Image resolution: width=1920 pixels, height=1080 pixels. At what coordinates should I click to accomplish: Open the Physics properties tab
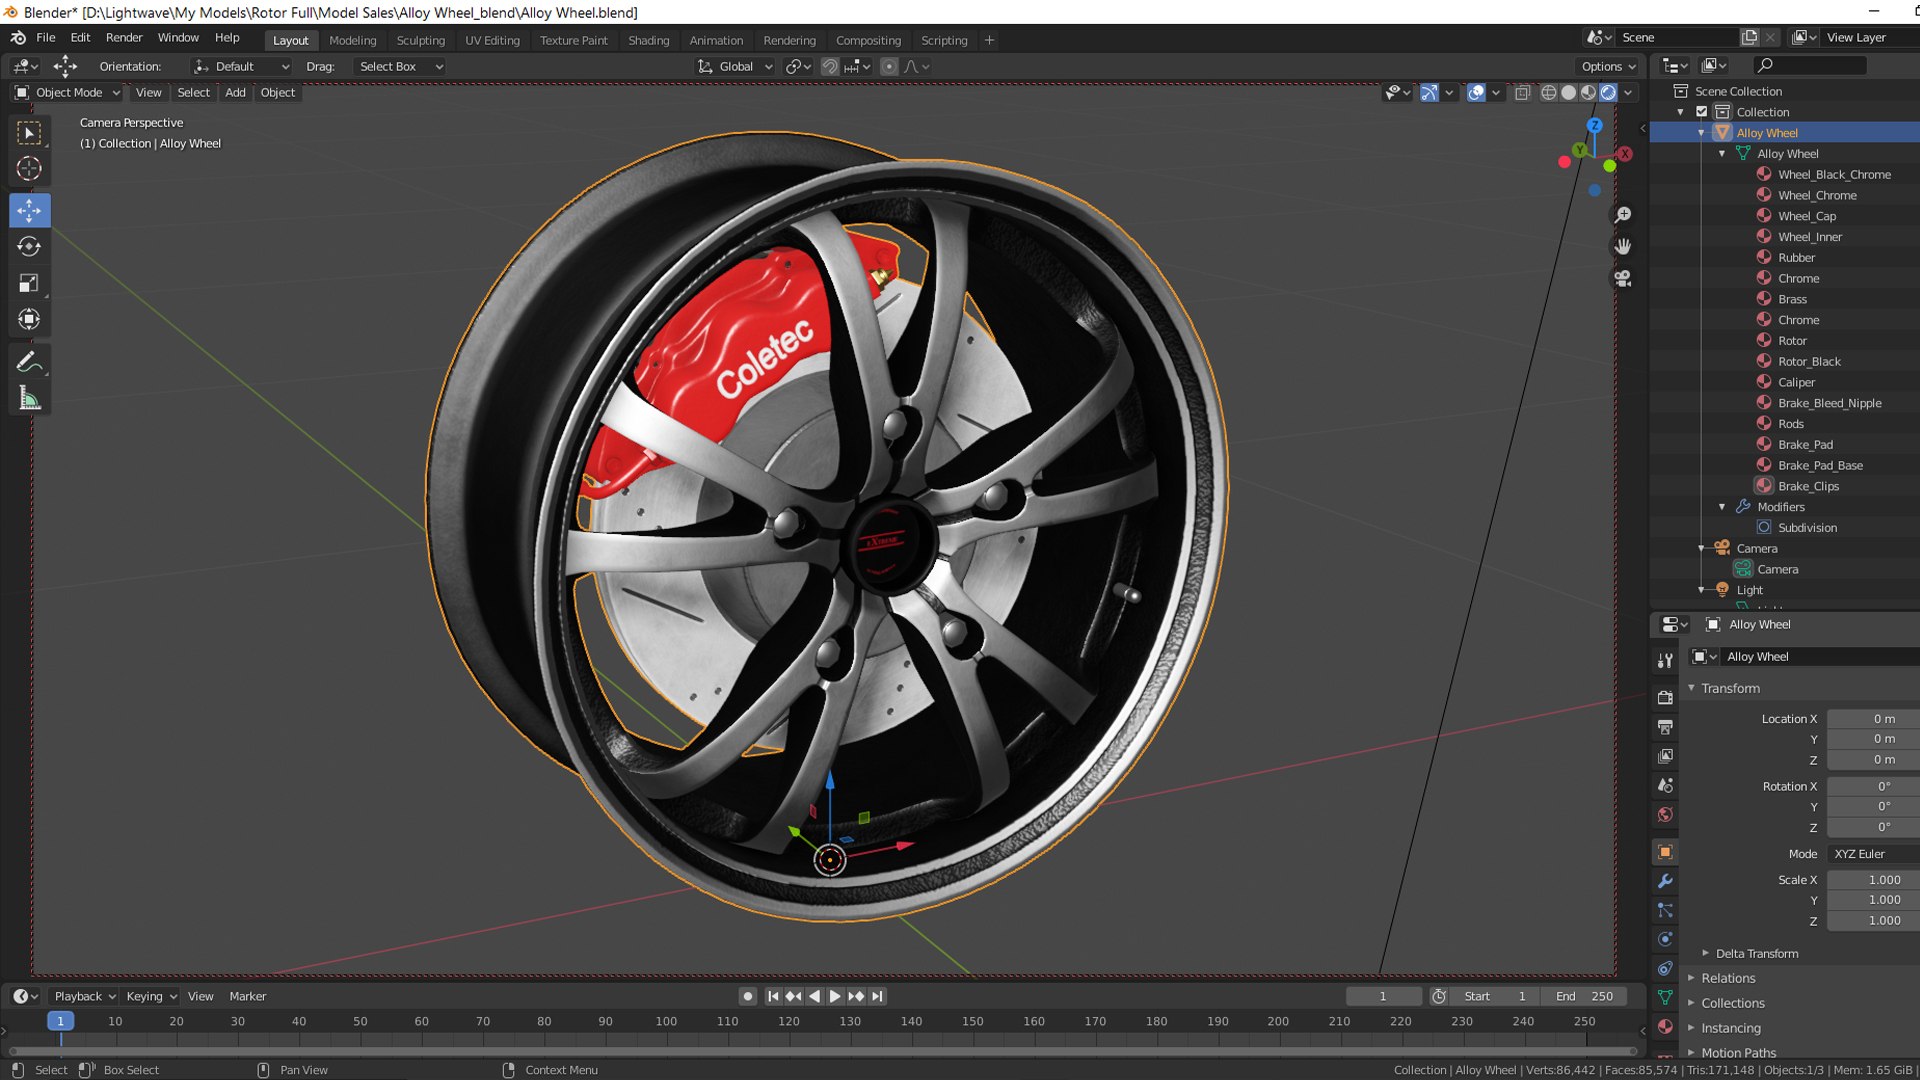click(1665, 939)
